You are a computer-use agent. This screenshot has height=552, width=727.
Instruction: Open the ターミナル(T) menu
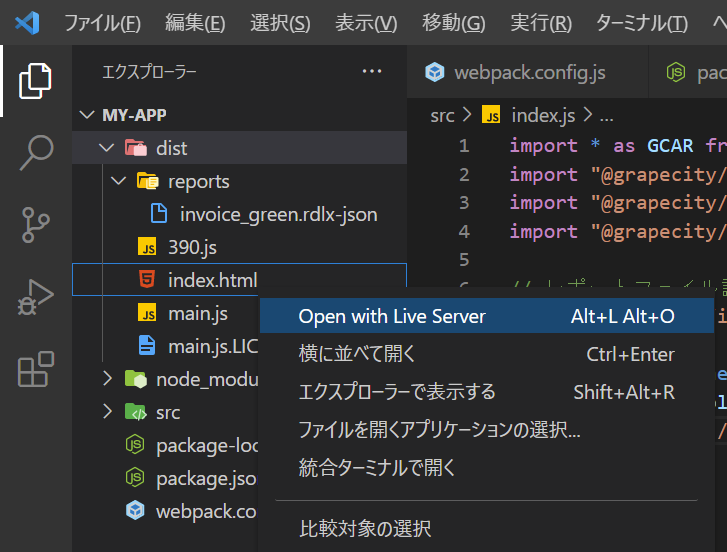[642, 23]
